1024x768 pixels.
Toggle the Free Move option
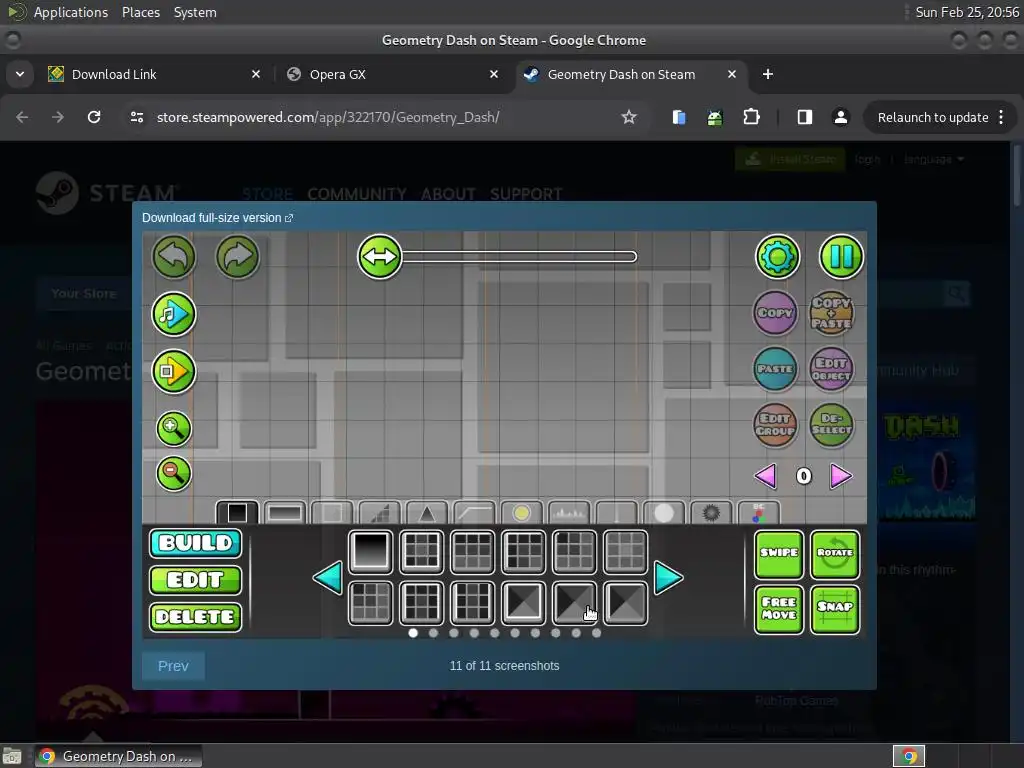(x=778, y=609)
